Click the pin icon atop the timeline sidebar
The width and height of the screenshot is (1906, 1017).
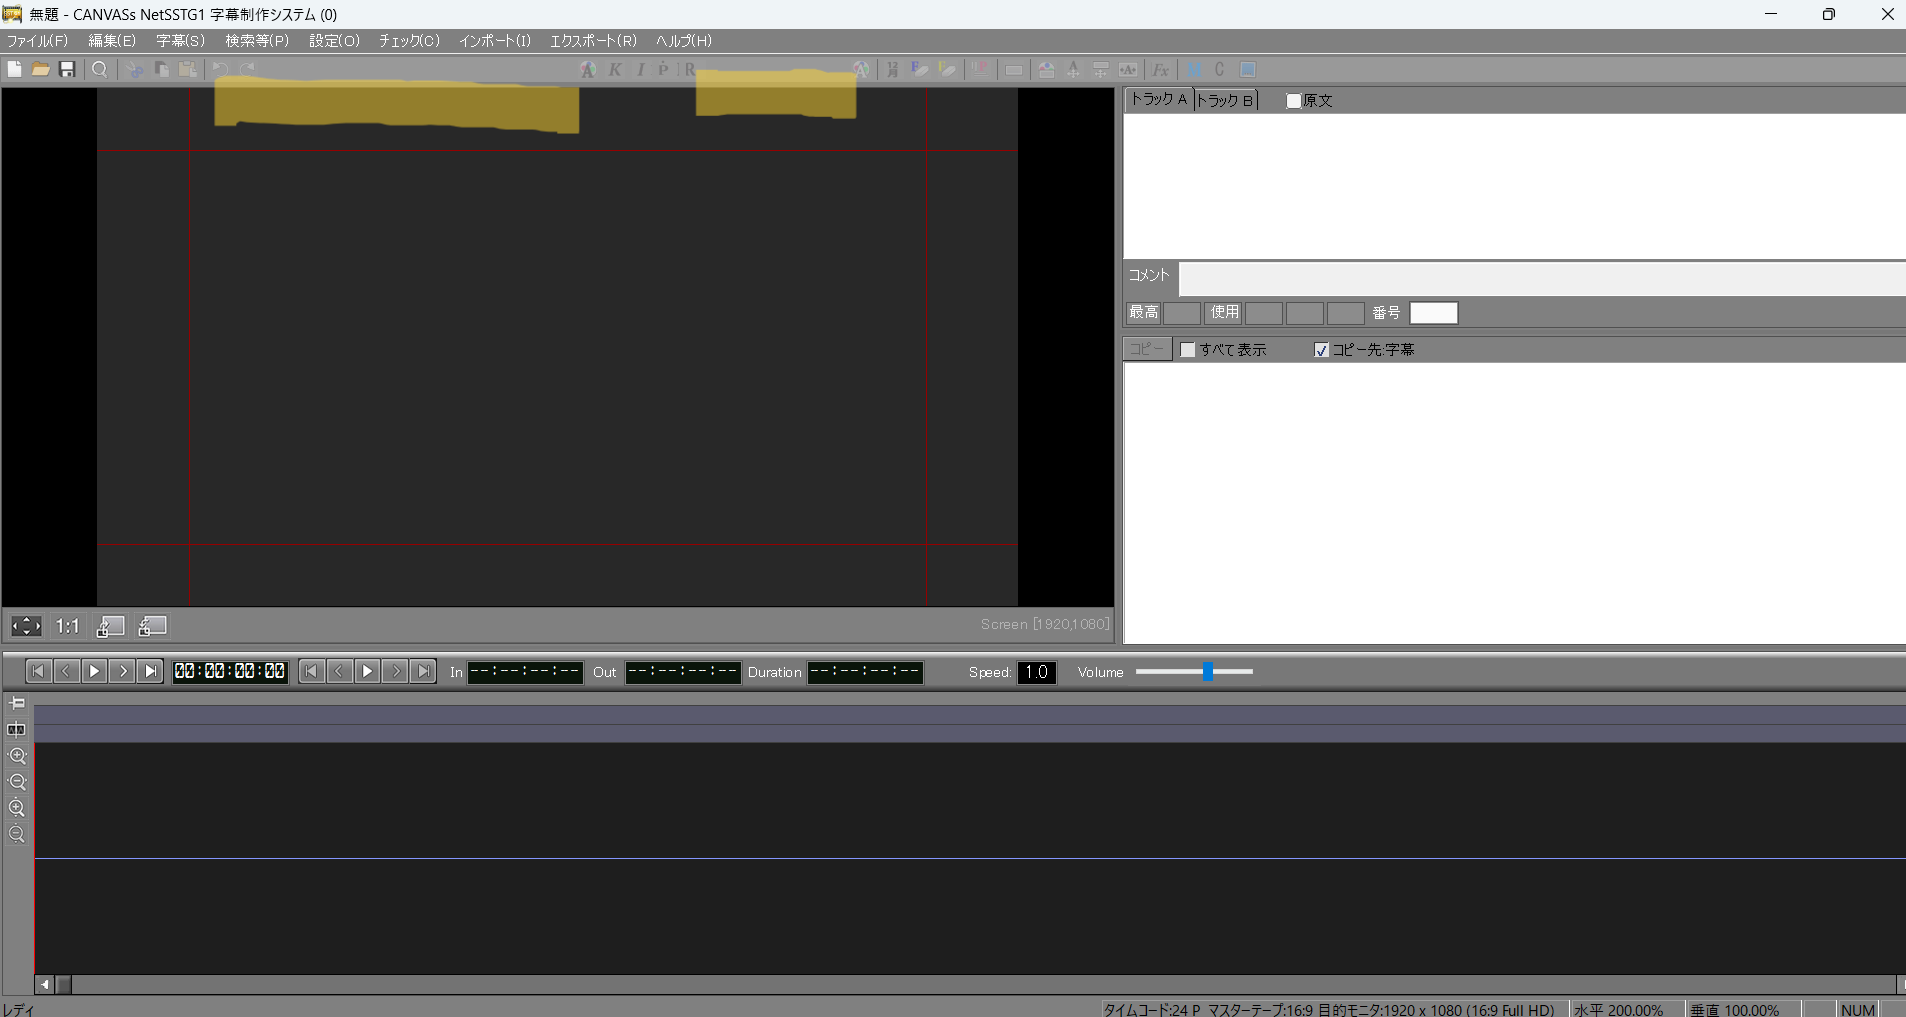click(17, 703)
